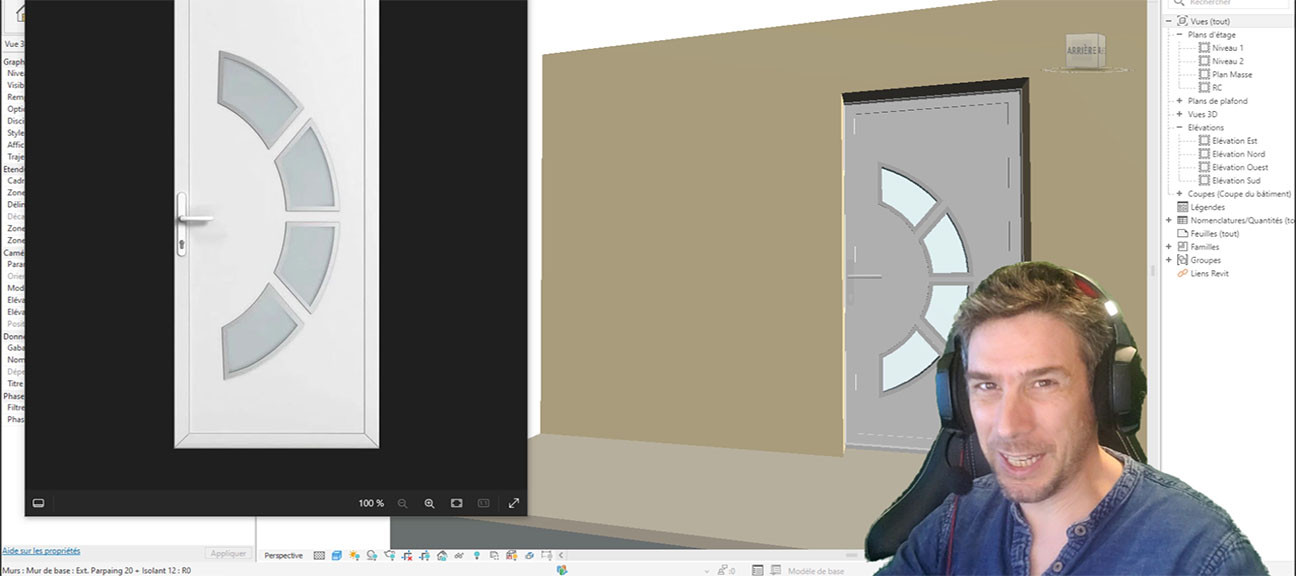1296x576 pixels.
Task: Click the ViewCube in 3D view
Action: click(x=1085, y=52)
